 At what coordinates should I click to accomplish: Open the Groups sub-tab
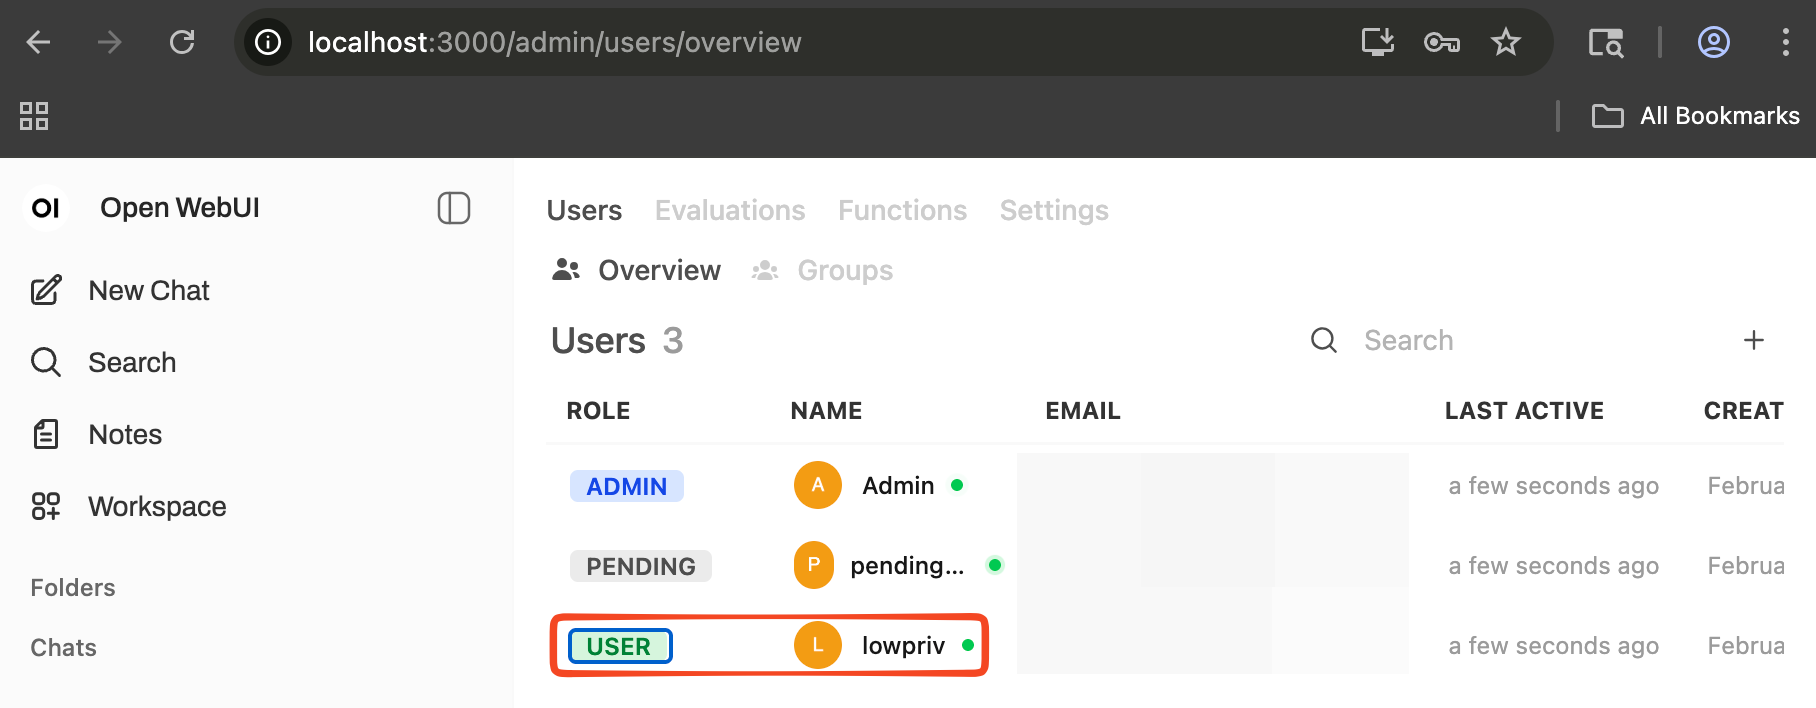tap(844, 270)
